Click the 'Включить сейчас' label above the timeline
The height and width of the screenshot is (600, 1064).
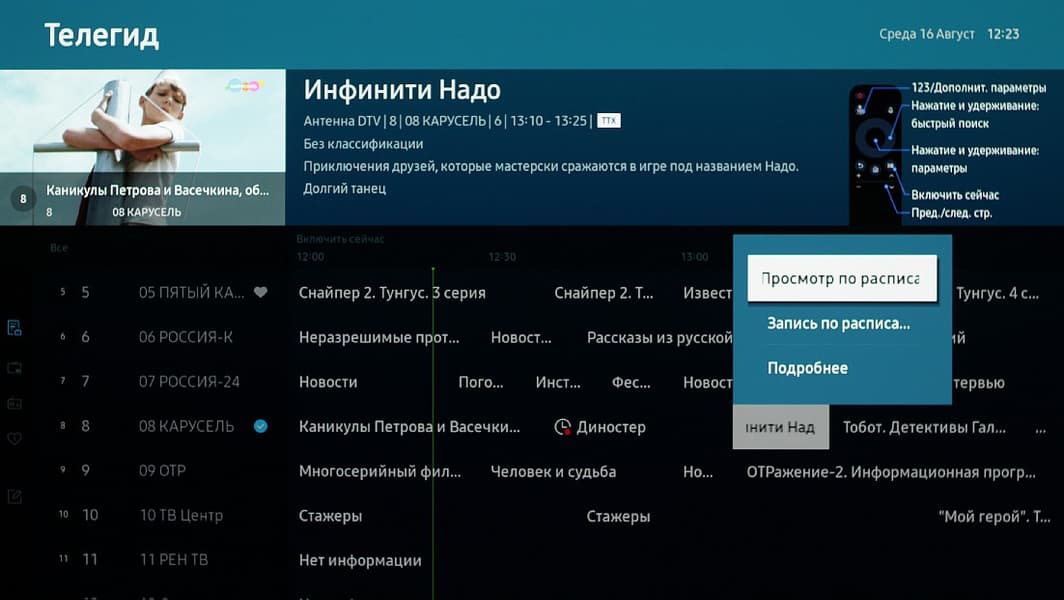[x=340, y=239]
